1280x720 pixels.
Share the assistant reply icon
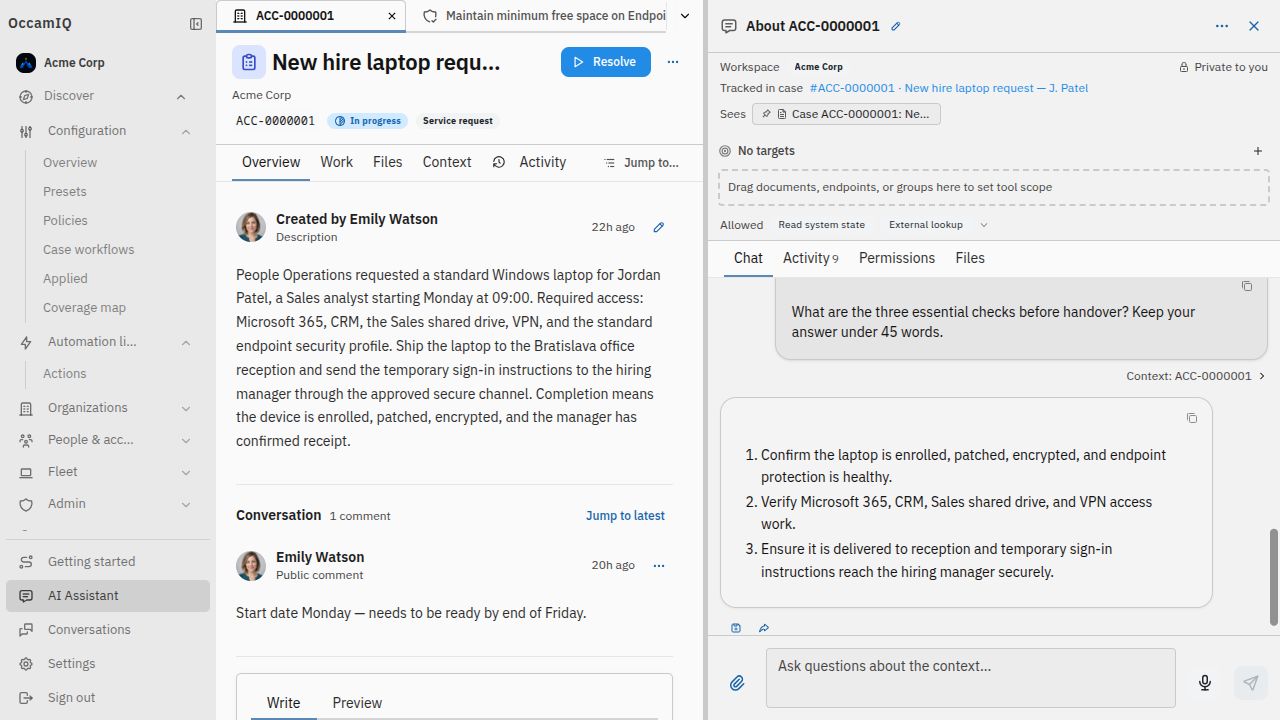(764, 628)
